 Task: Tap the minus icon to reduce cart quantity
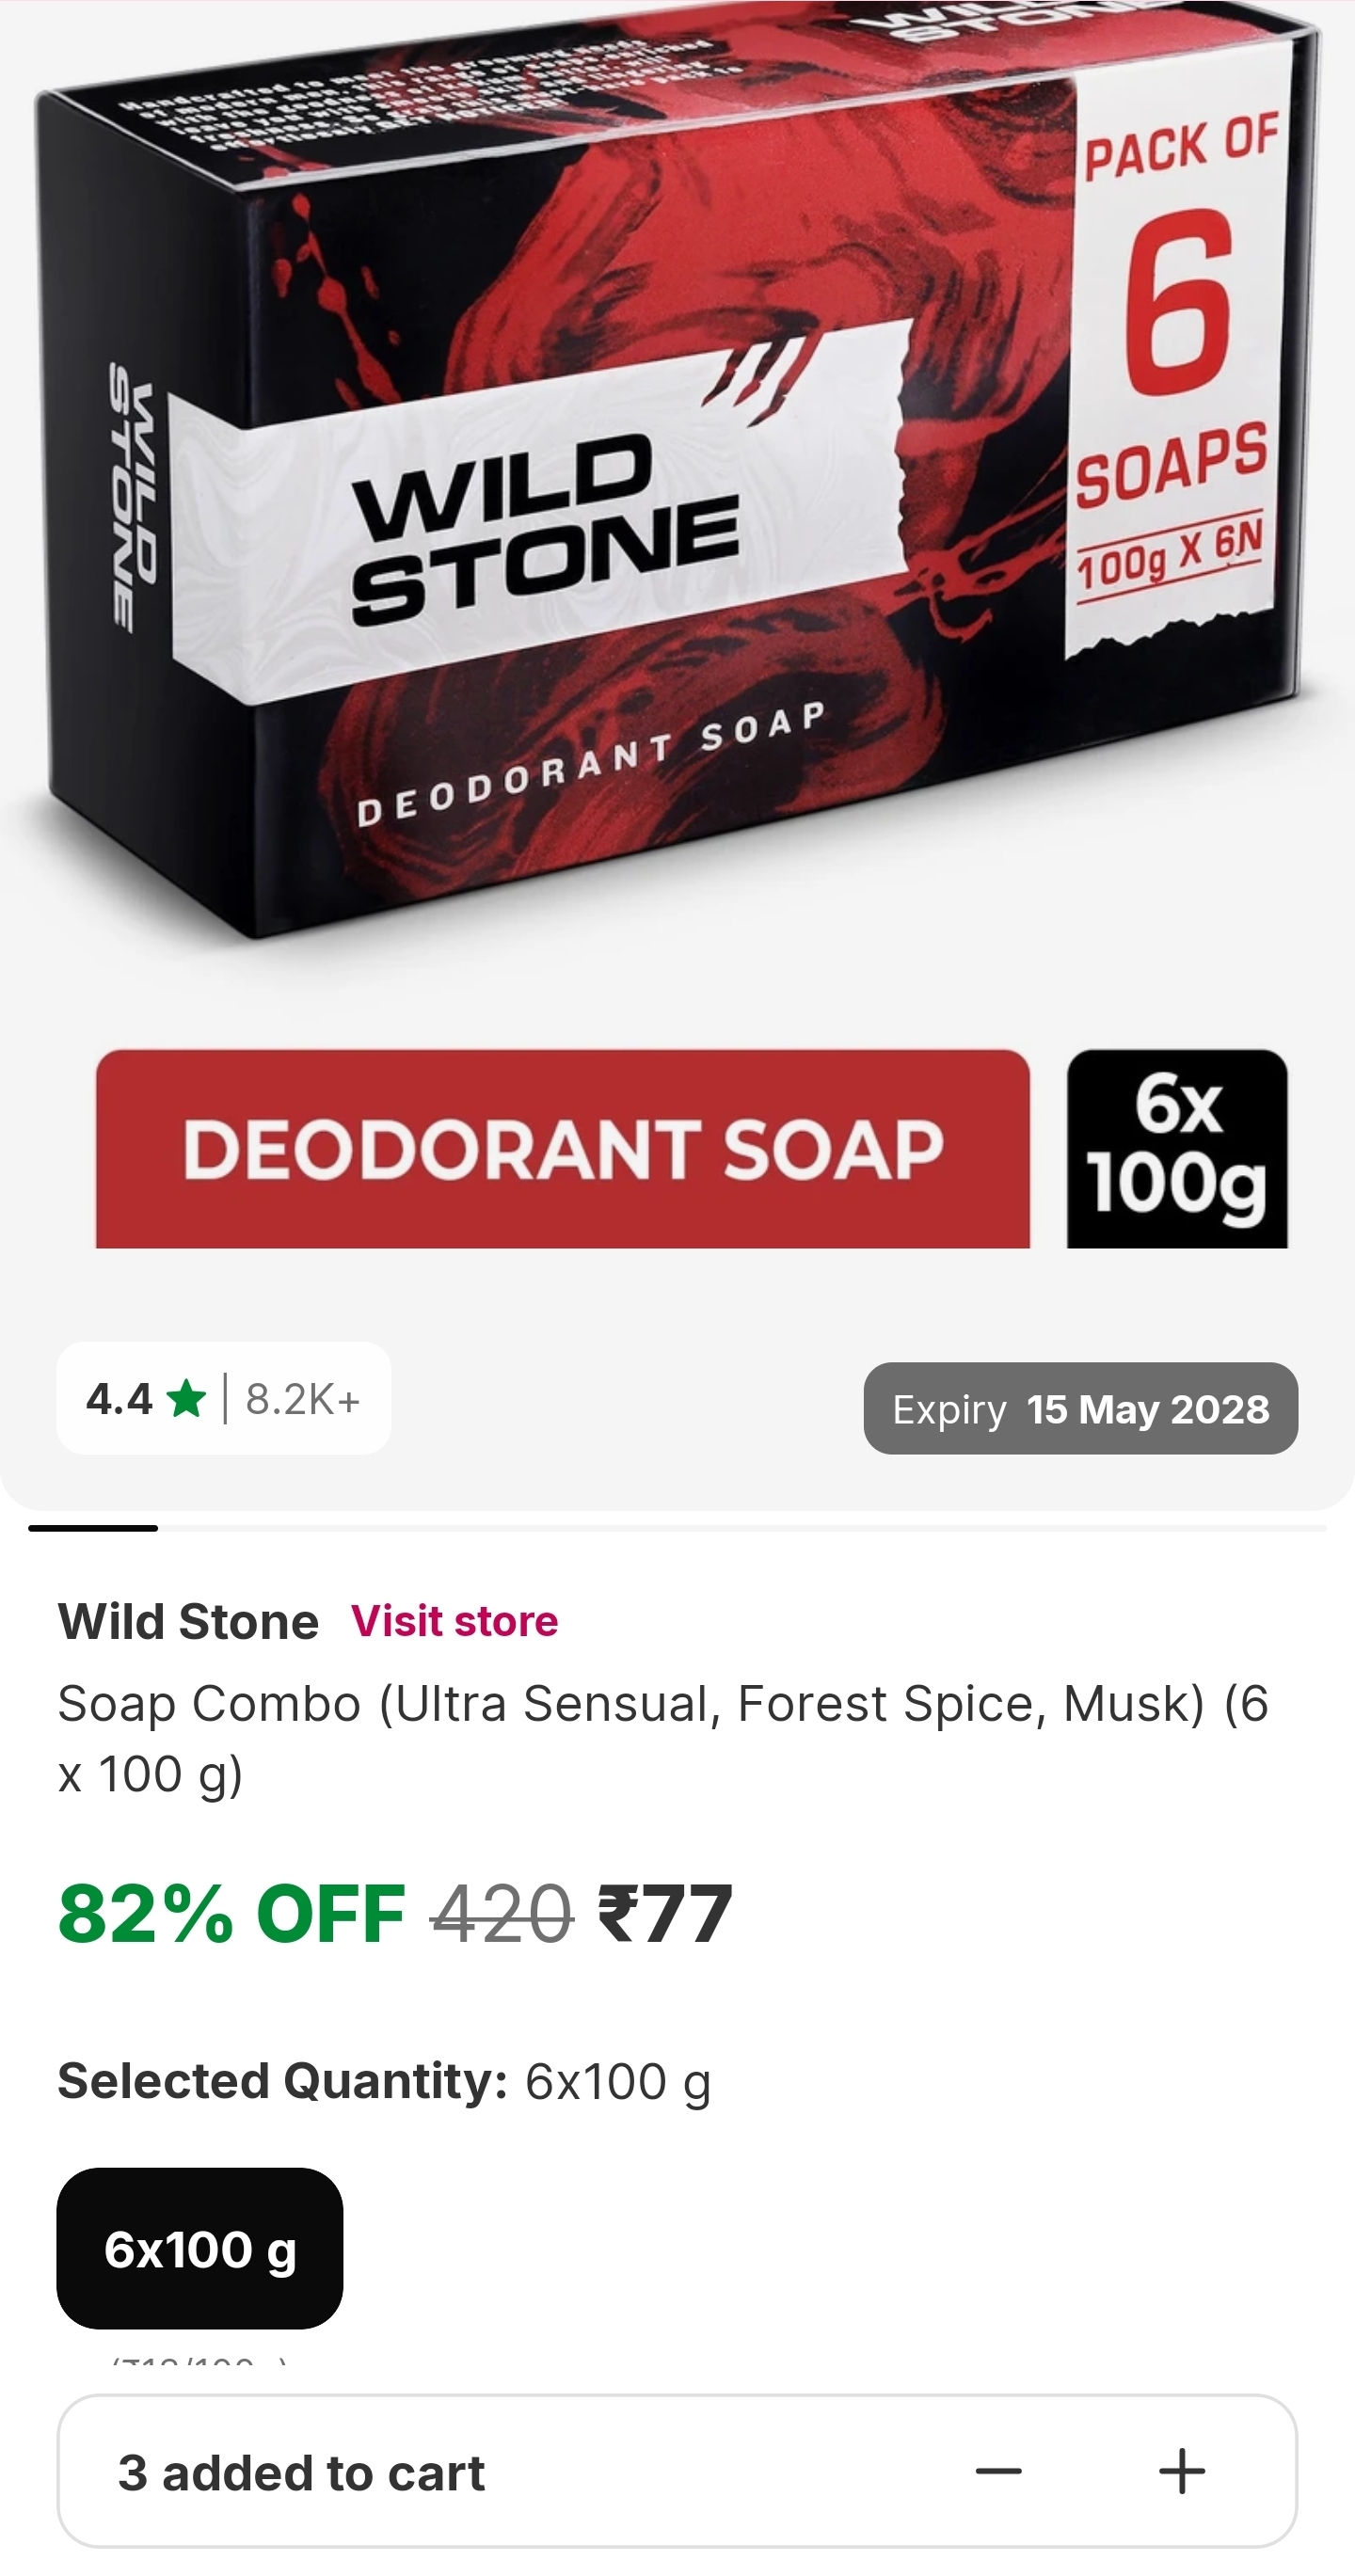[998, 2471]
